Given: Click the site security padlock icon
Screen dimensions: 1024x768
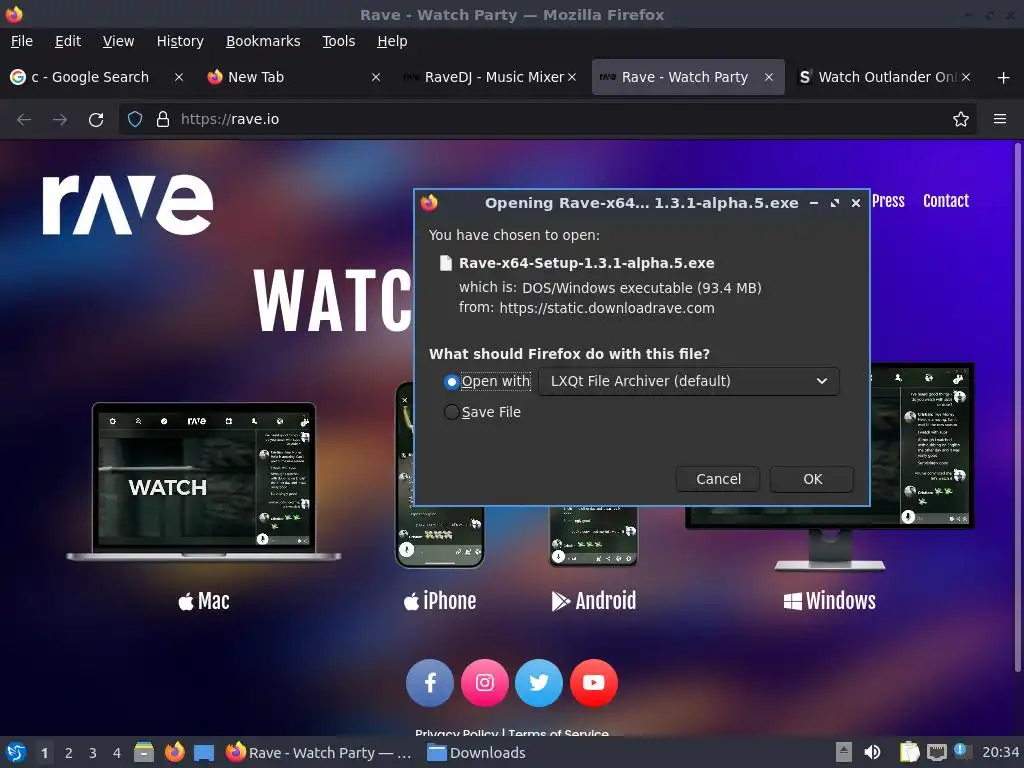Looking at the screenshot, I should (163, 120).
